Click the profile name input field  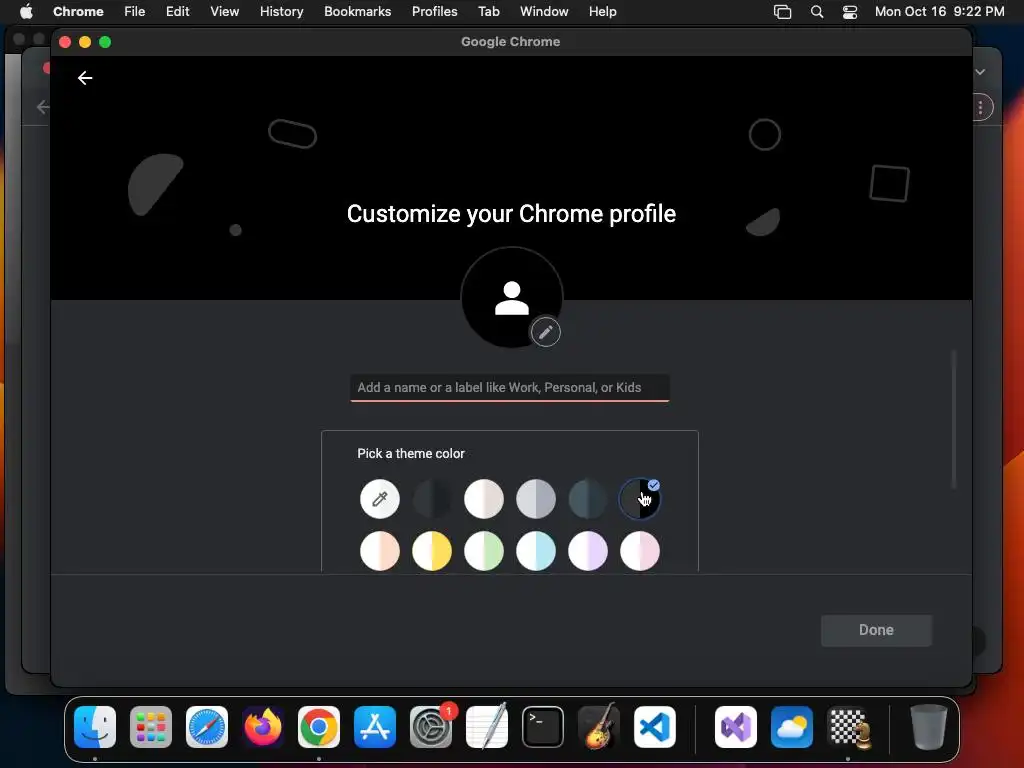tap(509, 387)
